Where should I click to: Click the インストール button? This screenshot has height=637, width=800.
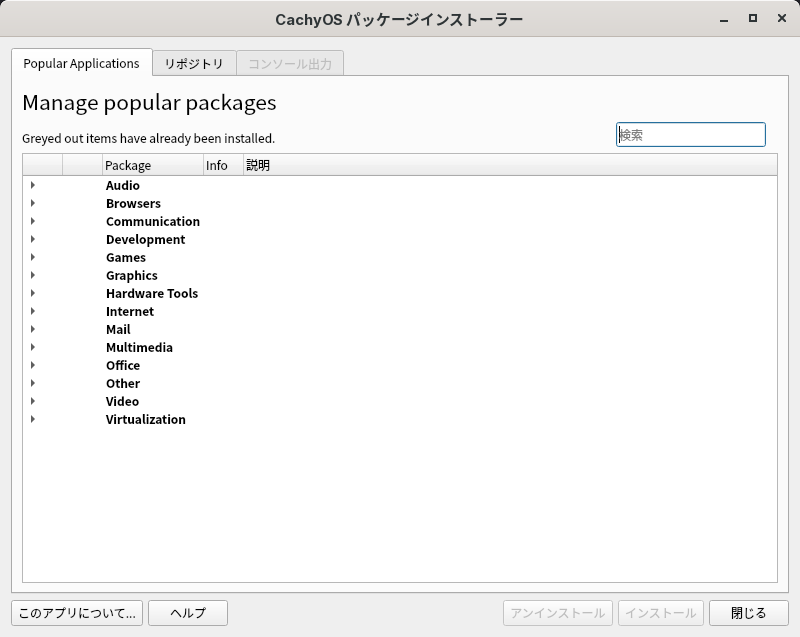point(661,613)
